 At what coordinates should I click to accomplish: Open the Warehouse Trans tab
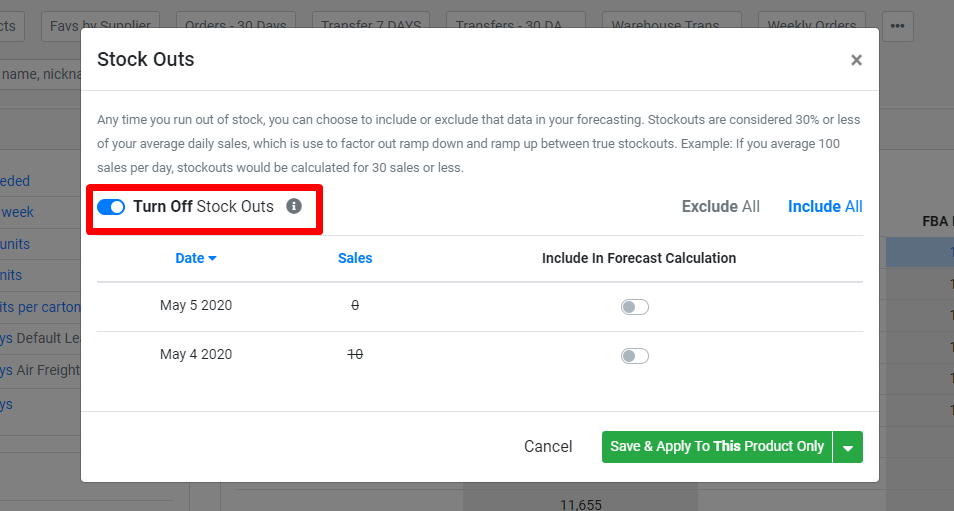[666, 26]
